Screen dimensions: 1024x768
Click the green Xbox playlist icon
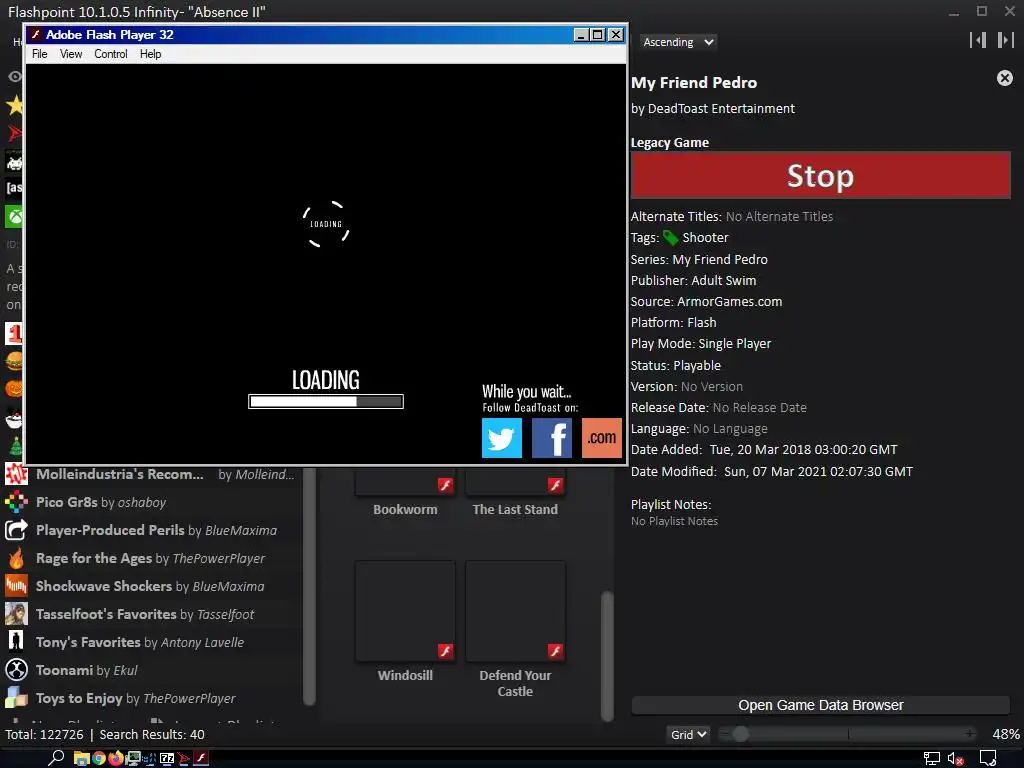[x=14, y=216]
